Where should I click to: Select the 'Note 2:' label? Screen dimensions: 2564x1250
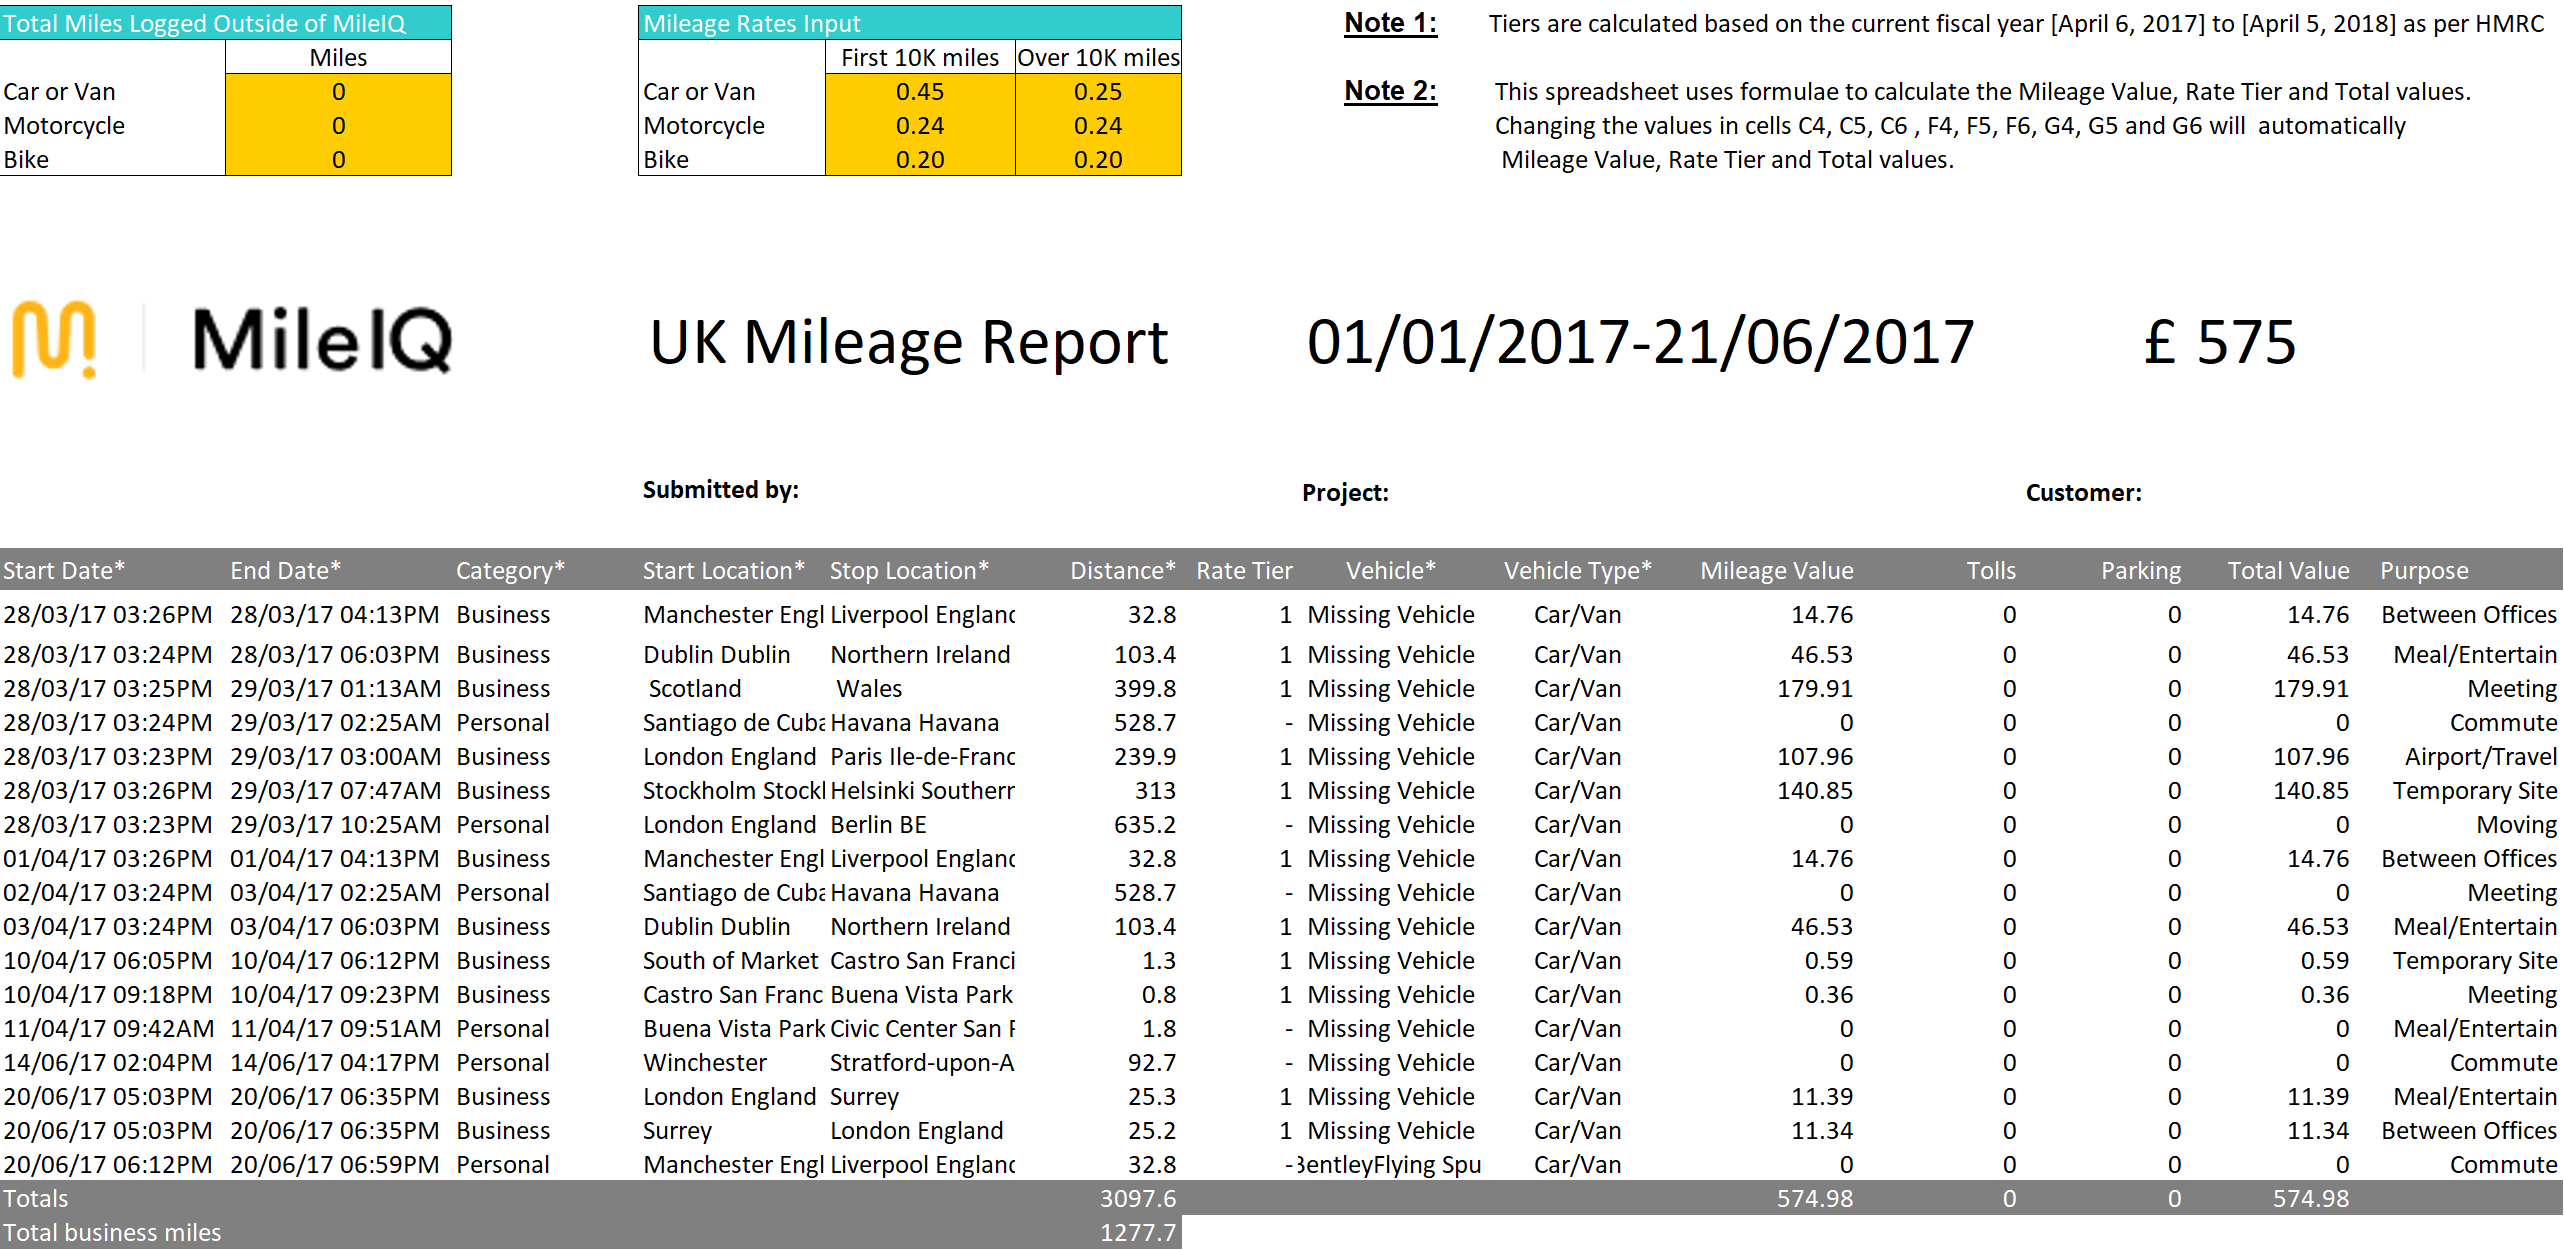click(1390, 91)
